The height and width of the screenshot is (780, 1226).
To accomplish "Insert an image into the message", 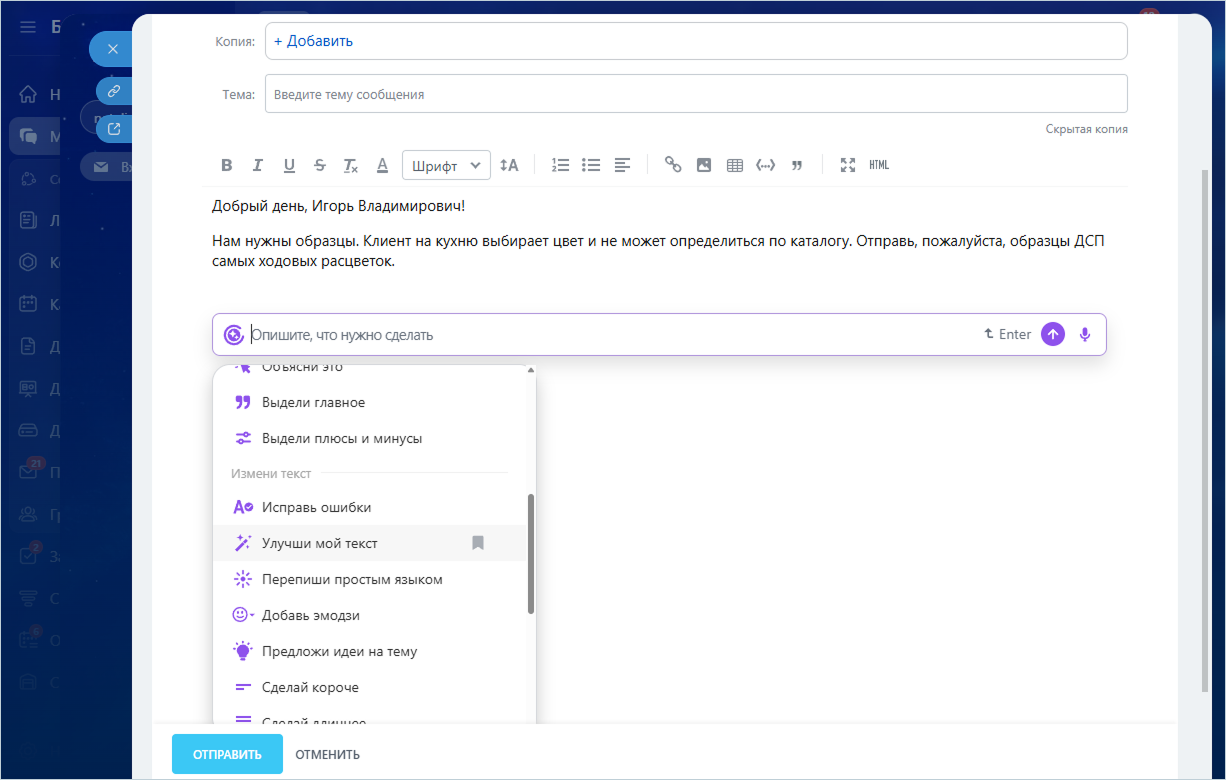I will pyautogui.click(x=704, y=165).
